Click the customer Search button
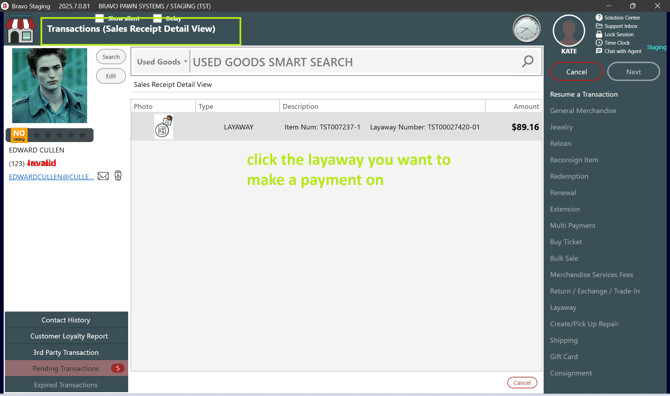 [x=111, y=57]
